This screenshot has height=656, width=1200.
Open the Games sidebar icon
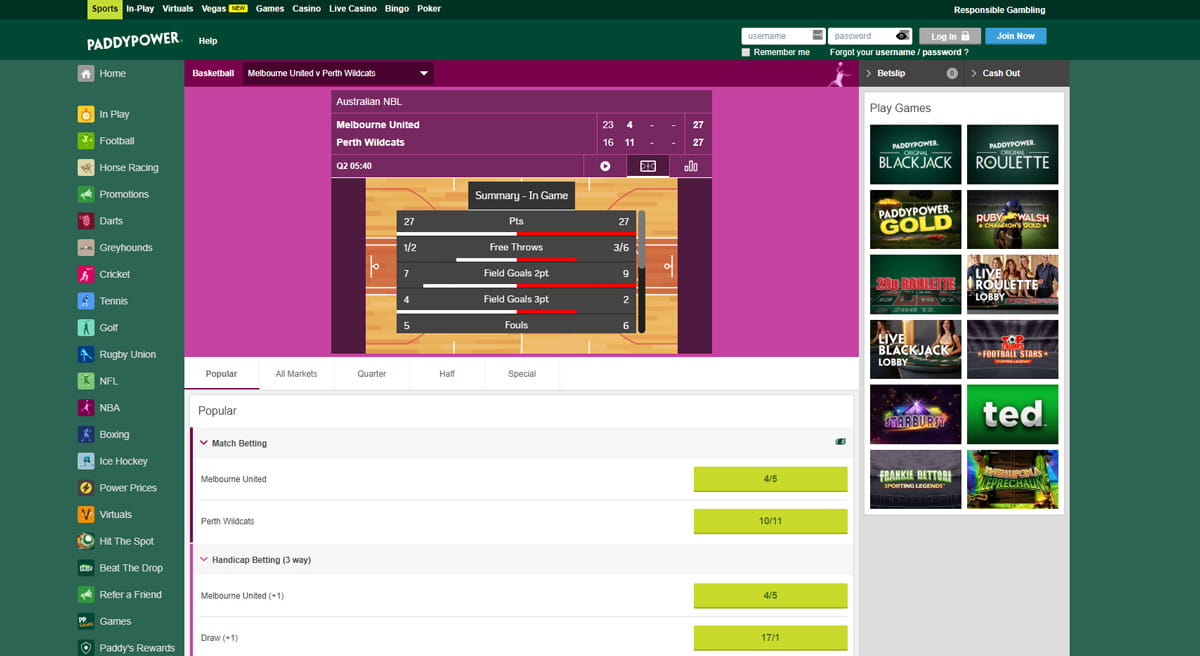click(86, 621)
